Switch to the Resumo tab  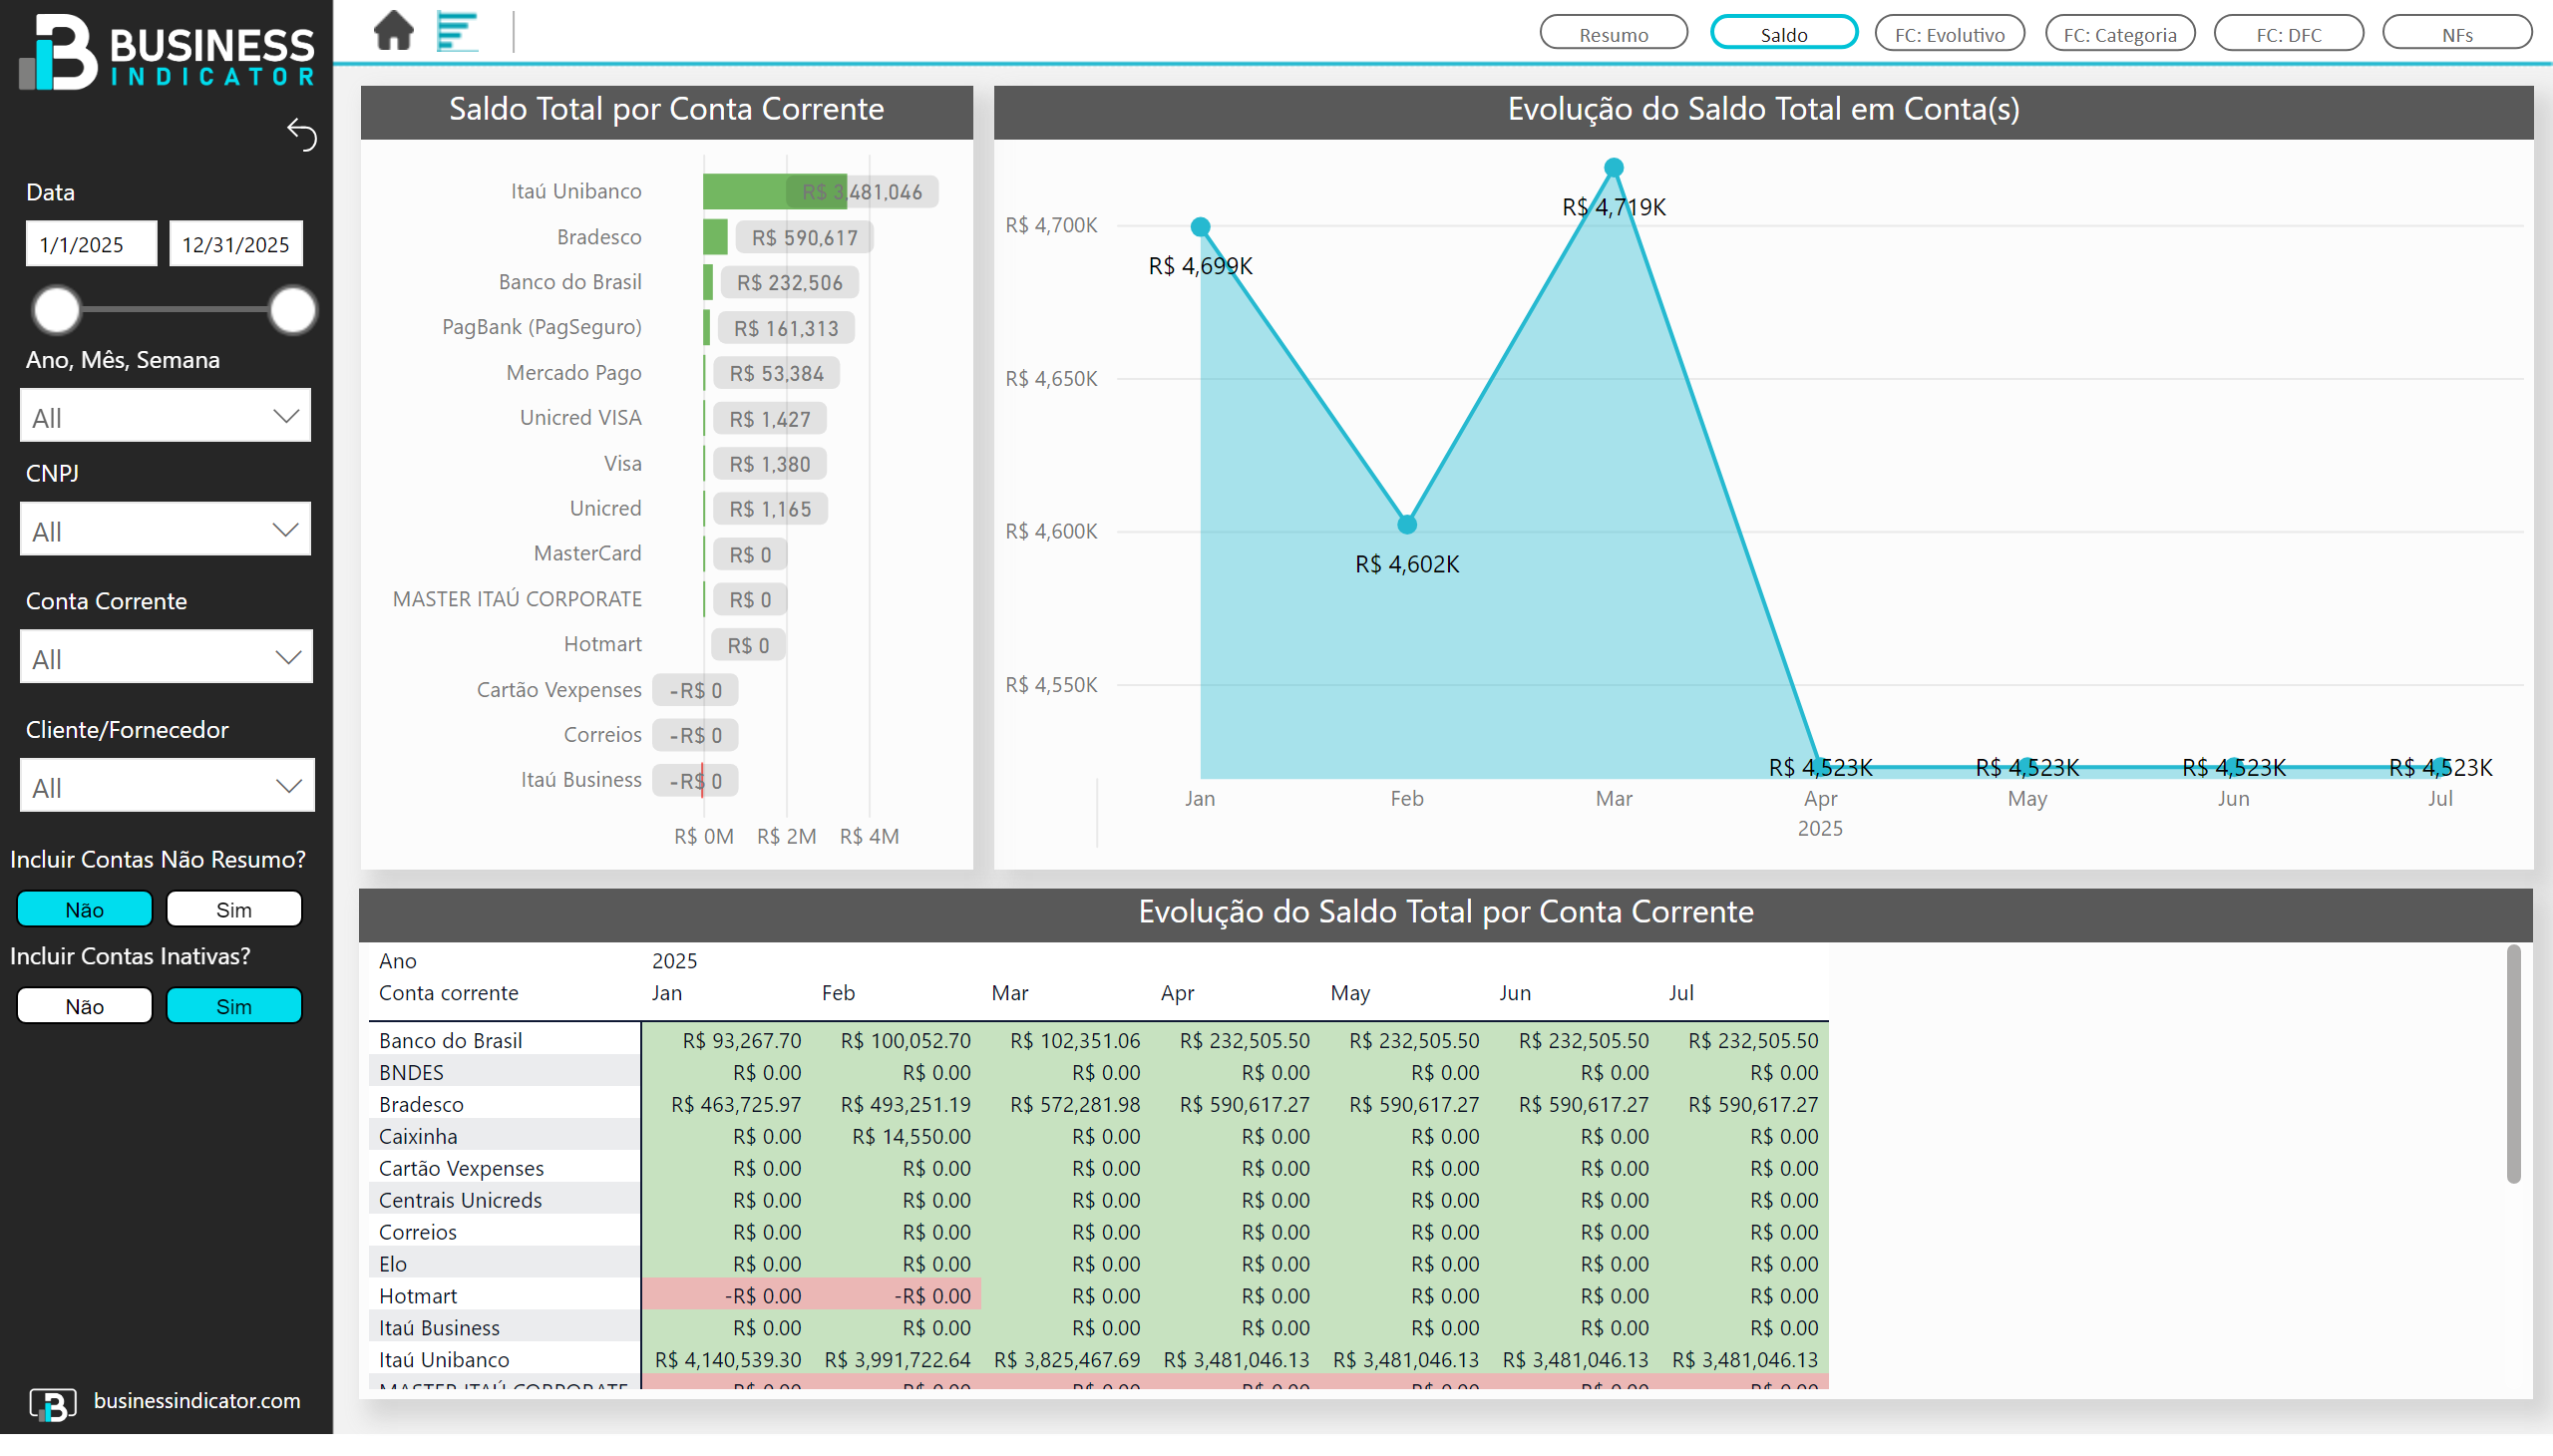click(1613, 34)
